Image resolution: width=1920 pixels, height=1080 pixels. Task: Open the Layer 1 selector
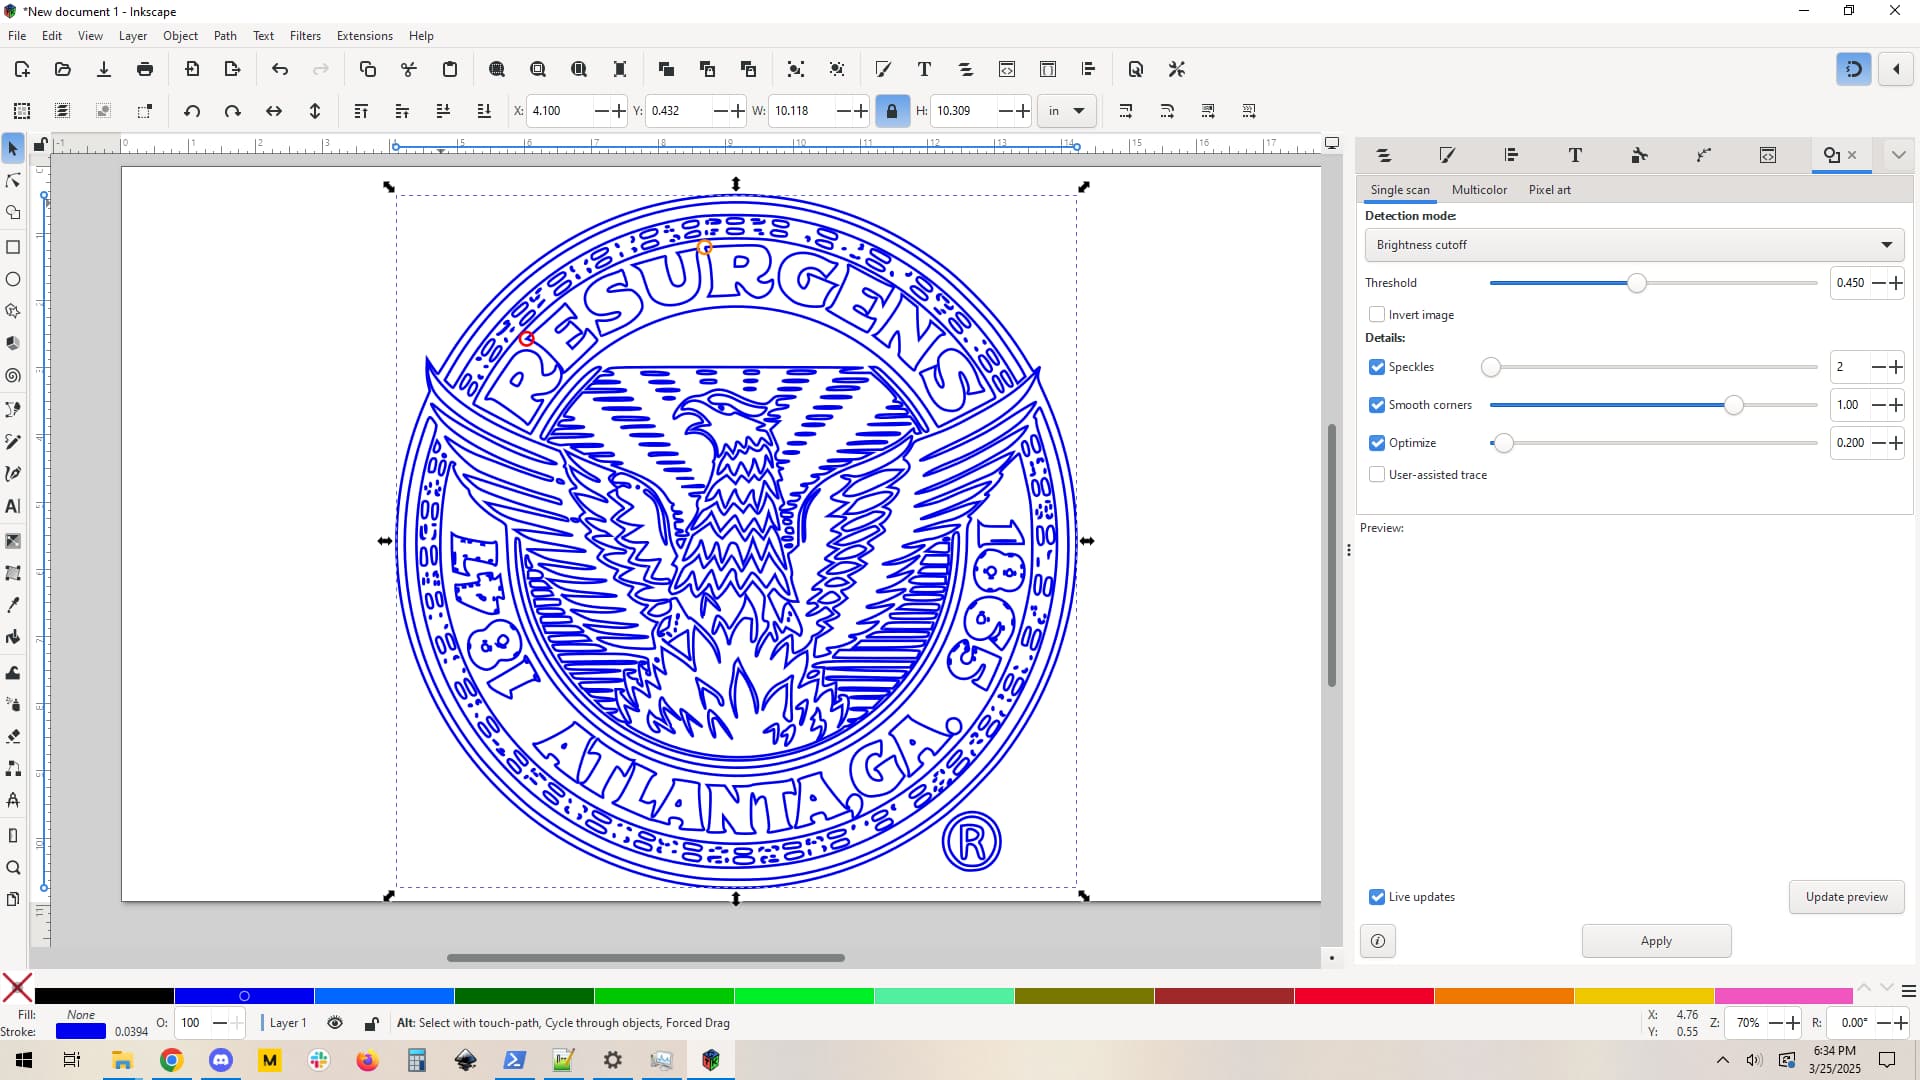288,1023
